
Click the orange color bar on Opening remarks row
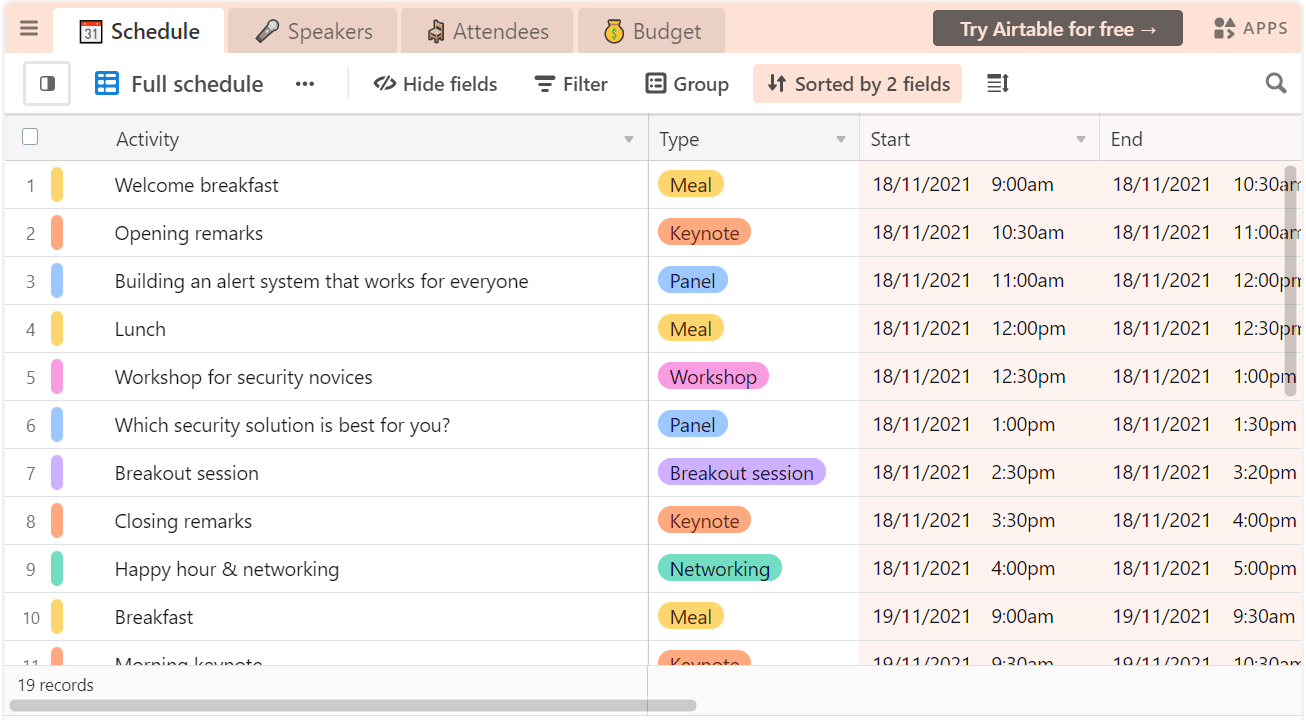[57, 233]
